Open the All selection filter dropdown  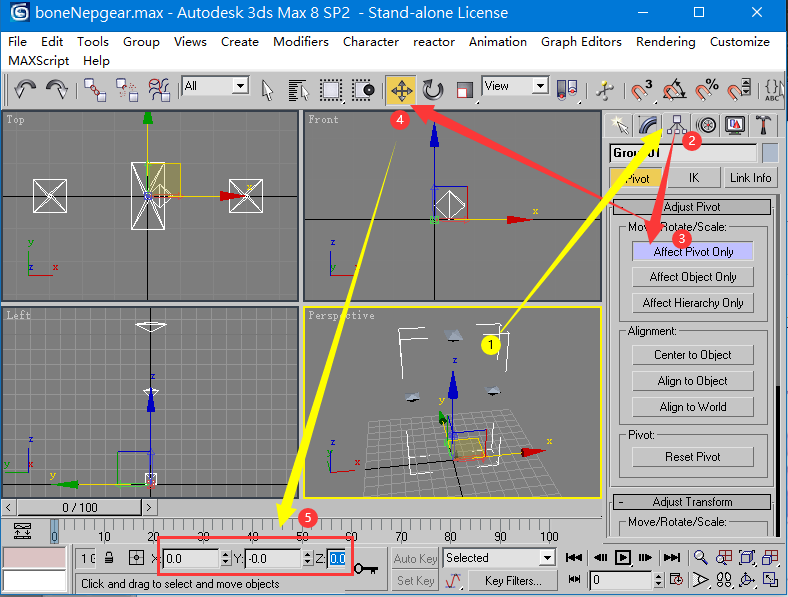pos(215,87)
